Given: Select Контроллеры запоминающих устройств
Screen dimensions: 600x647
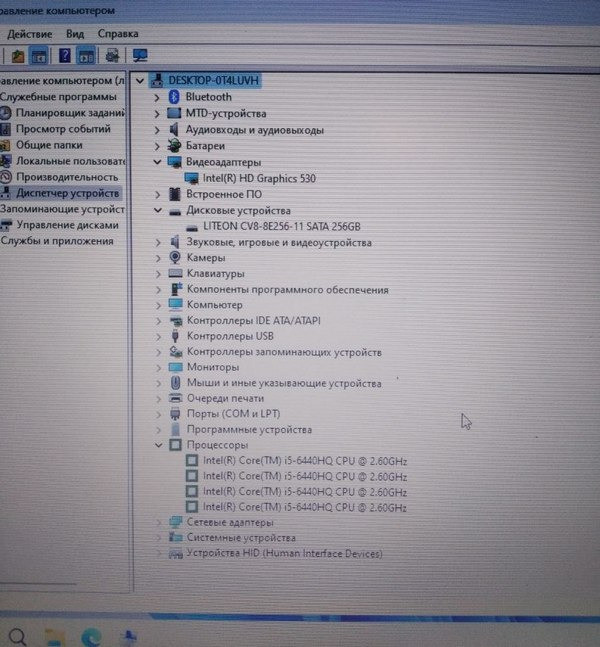Looking at the screenshot, I should [x=284, y=352].
